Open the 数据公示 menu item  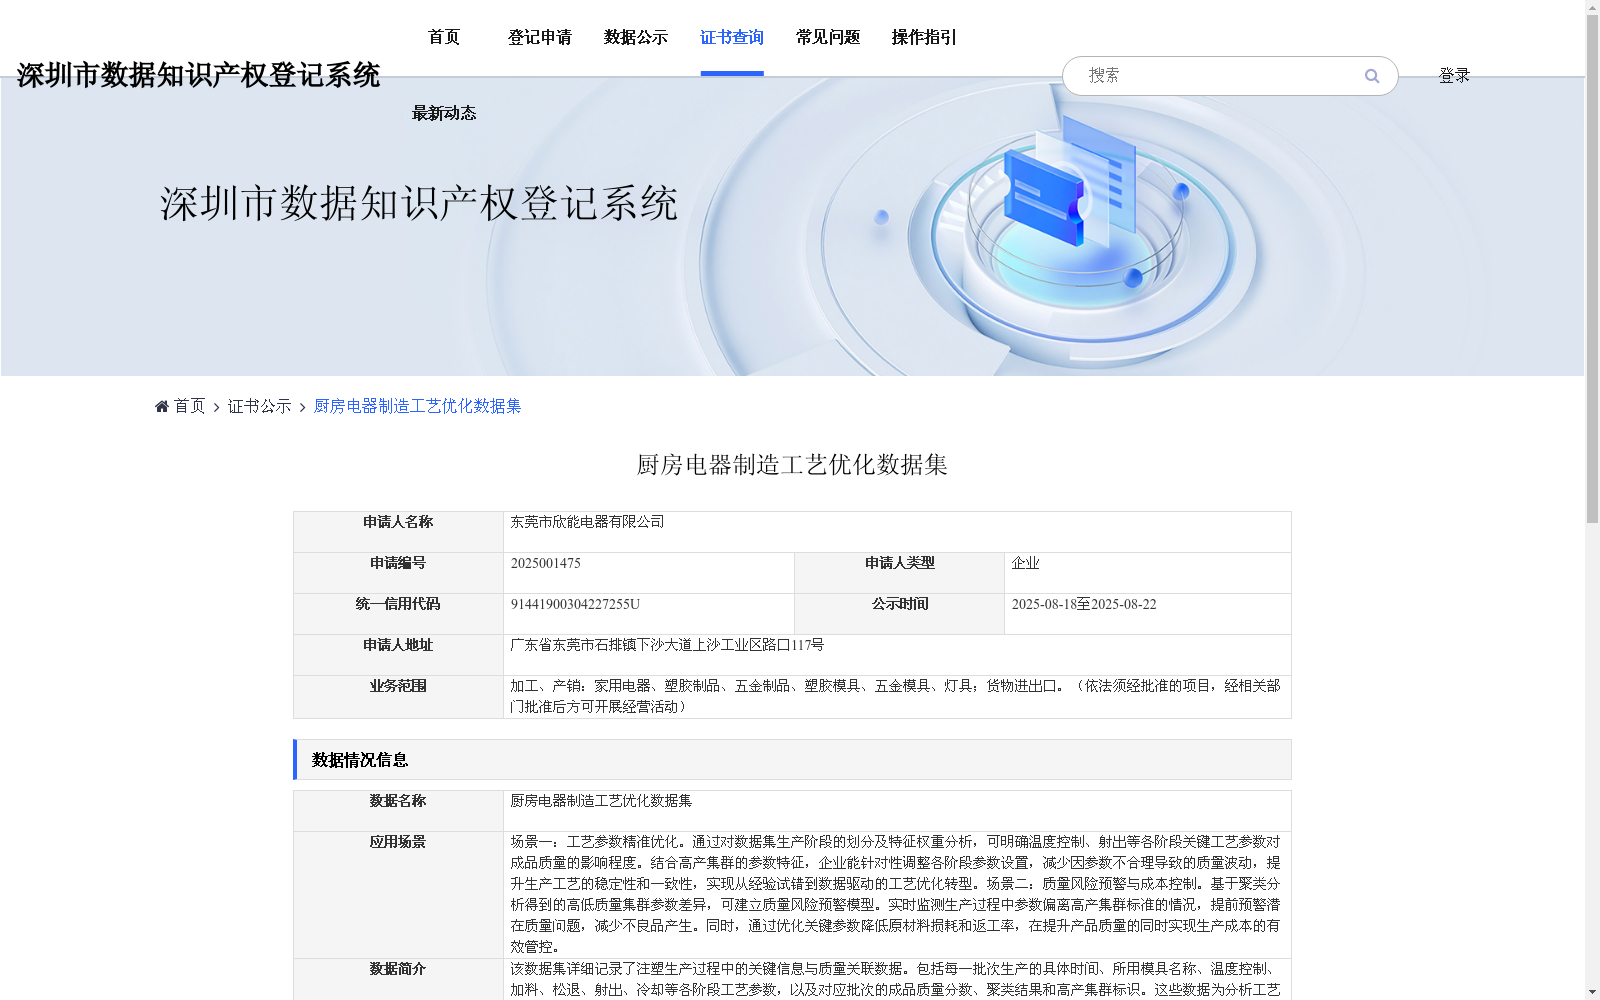[636, 37]
